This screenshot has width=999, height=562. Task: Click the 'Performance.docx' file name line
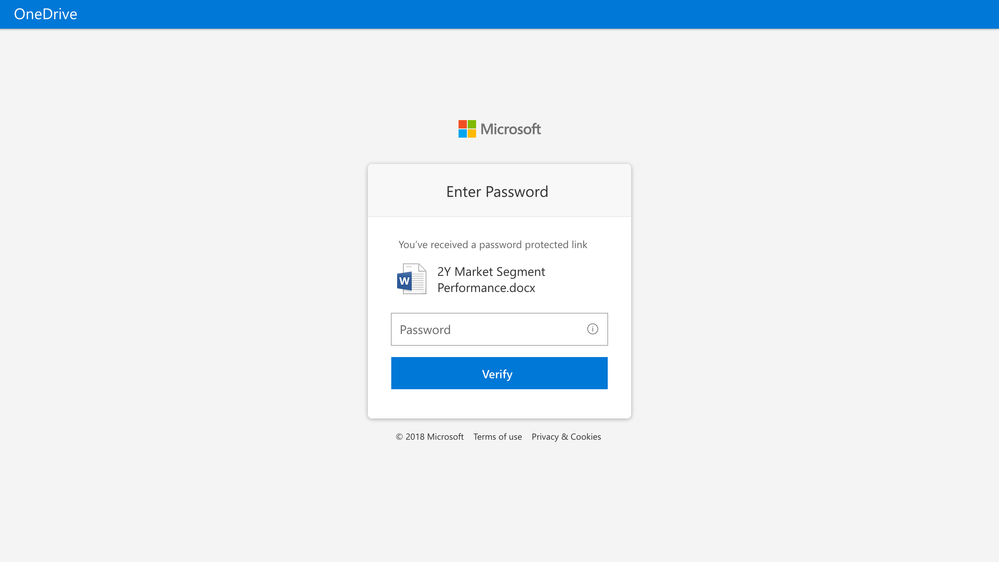tap(486, 288)
